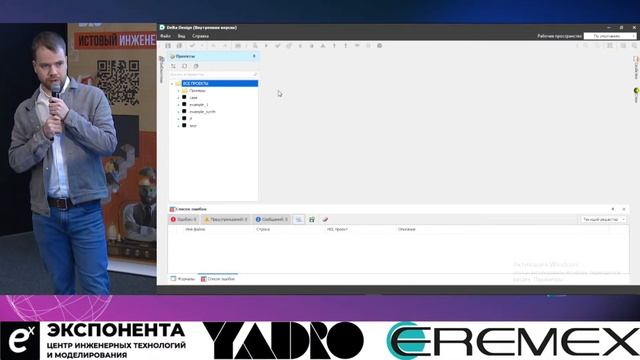The height and width of the screenshot is (360, 640).
Task: Click the eraser clear icon in the error list
Action: (325, 220)
